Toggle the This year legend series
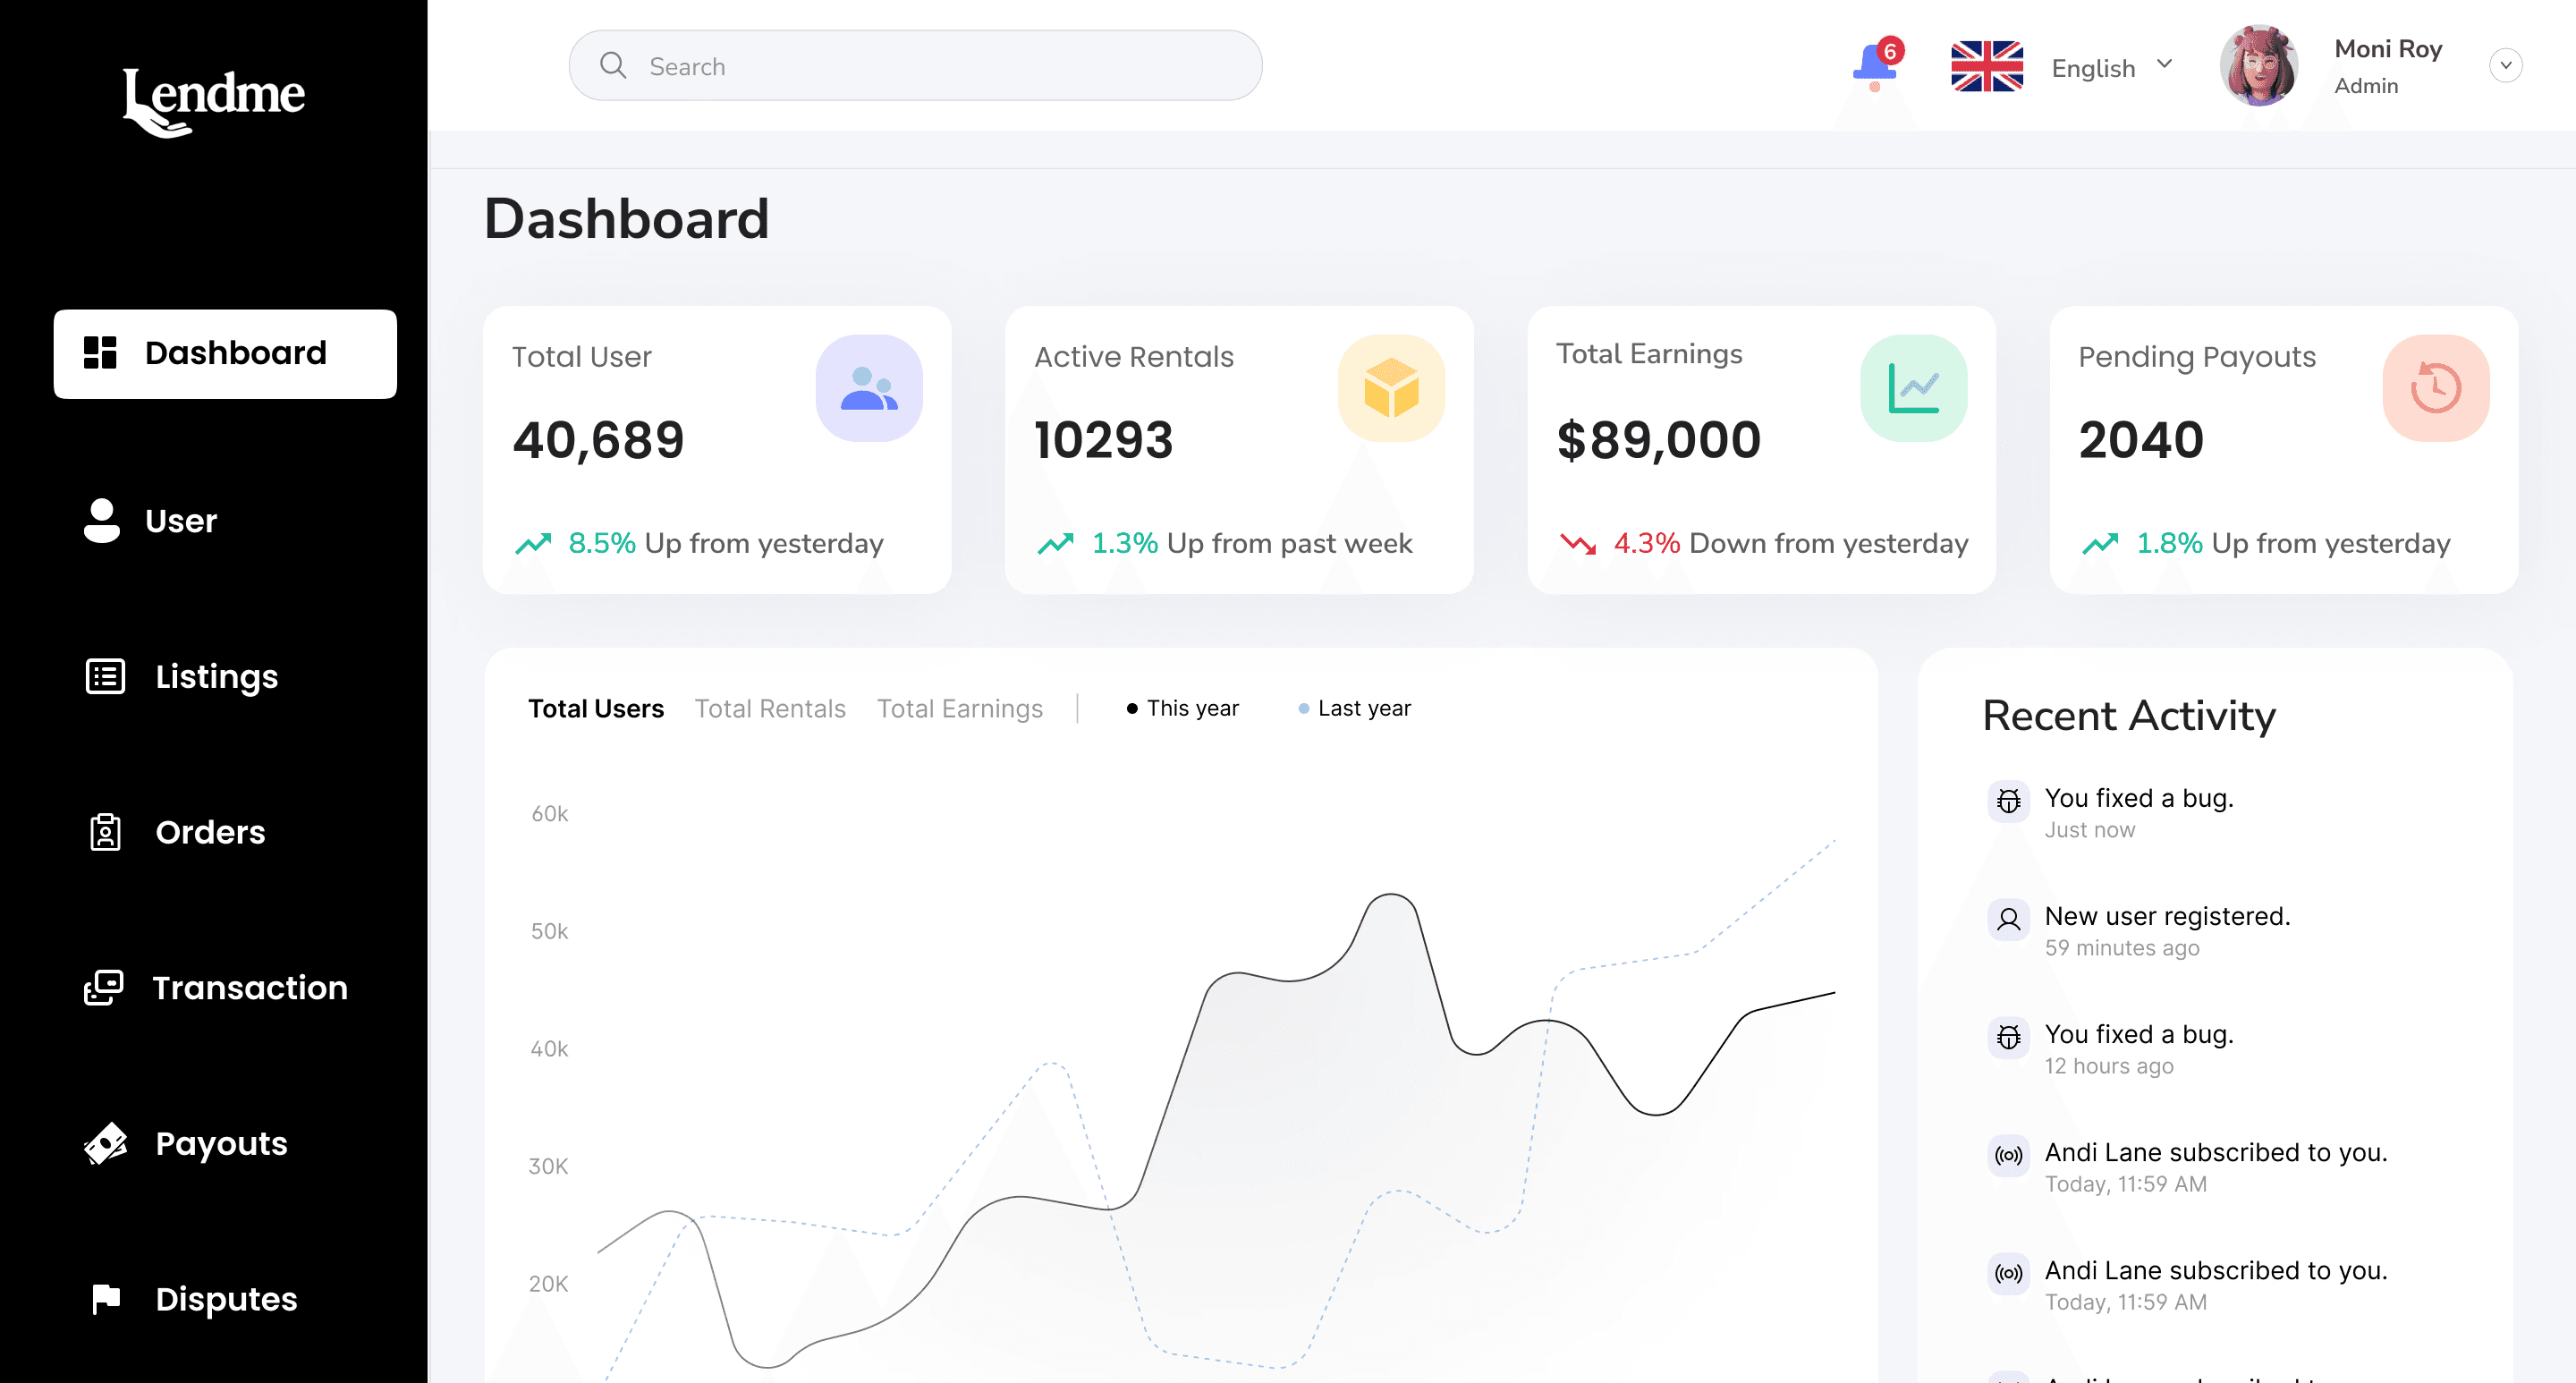Viewport: 2576px width, 1383px height. tap(1182, 708)
